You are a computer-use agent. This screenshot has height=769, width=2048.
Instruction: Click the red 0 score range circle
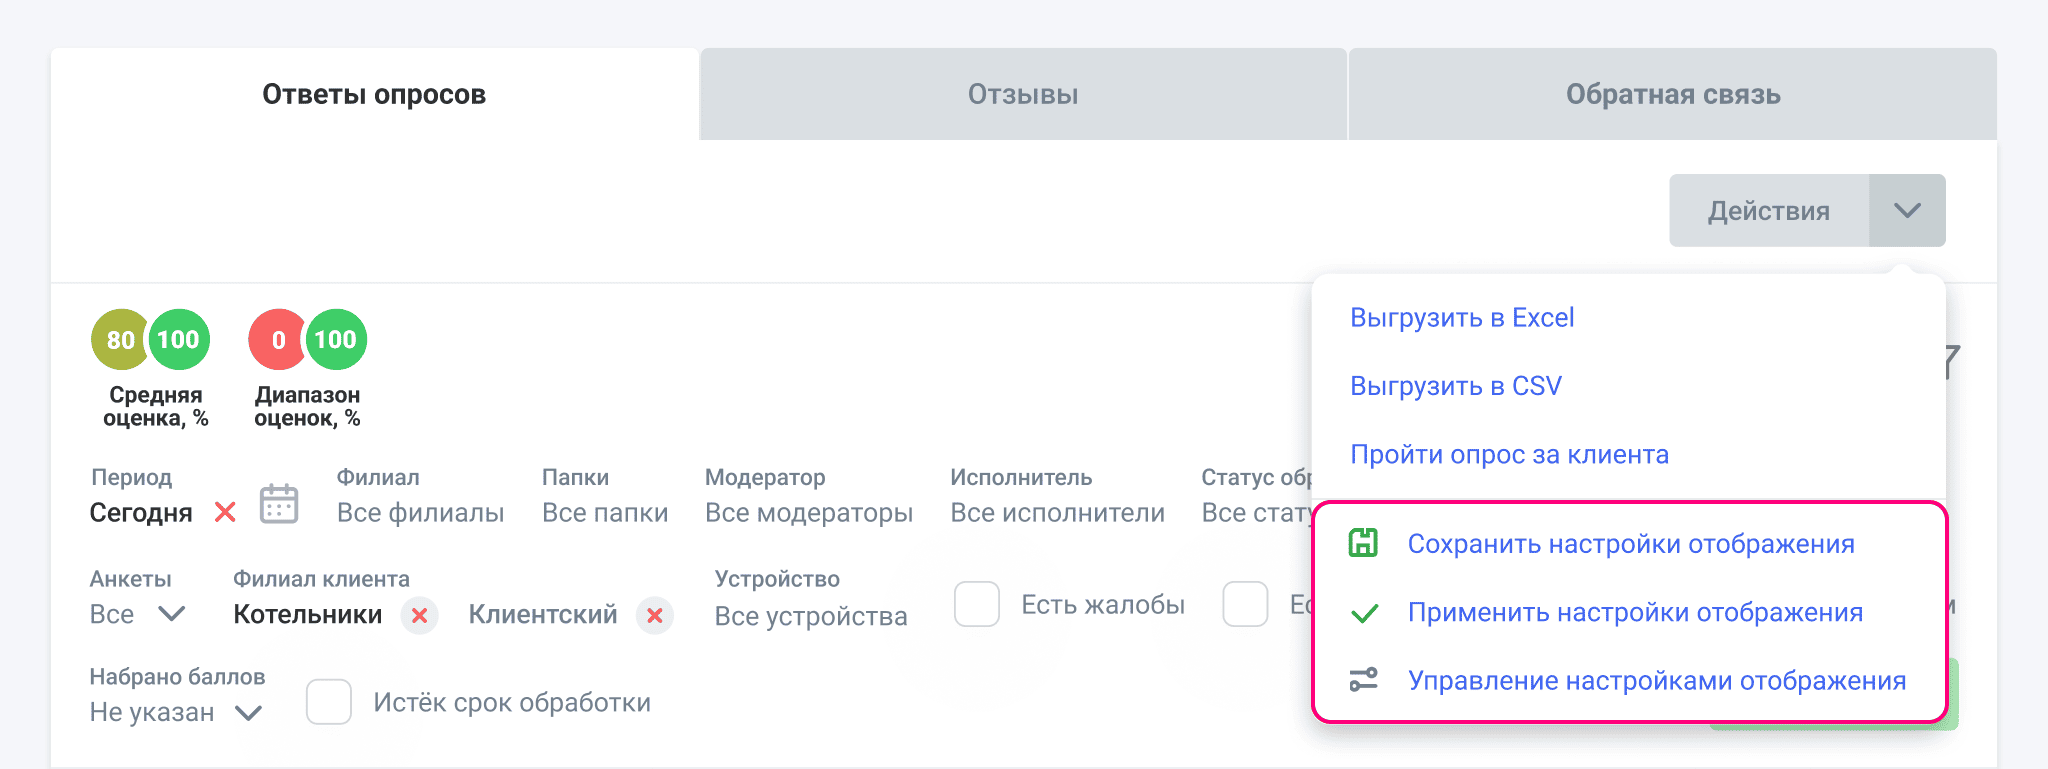[277, 340]
